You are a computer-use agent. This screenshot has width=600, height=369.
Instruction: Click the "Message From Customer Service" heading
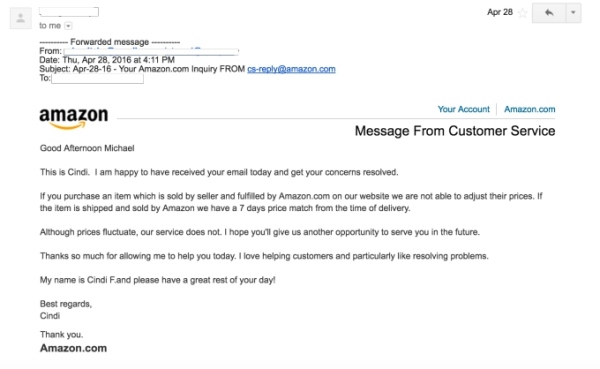[x=455, y=131]
